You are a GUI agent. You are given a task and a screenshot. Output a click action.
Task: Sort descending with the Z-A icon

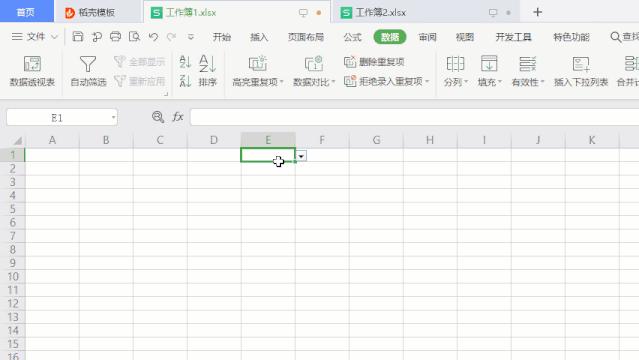185,81
